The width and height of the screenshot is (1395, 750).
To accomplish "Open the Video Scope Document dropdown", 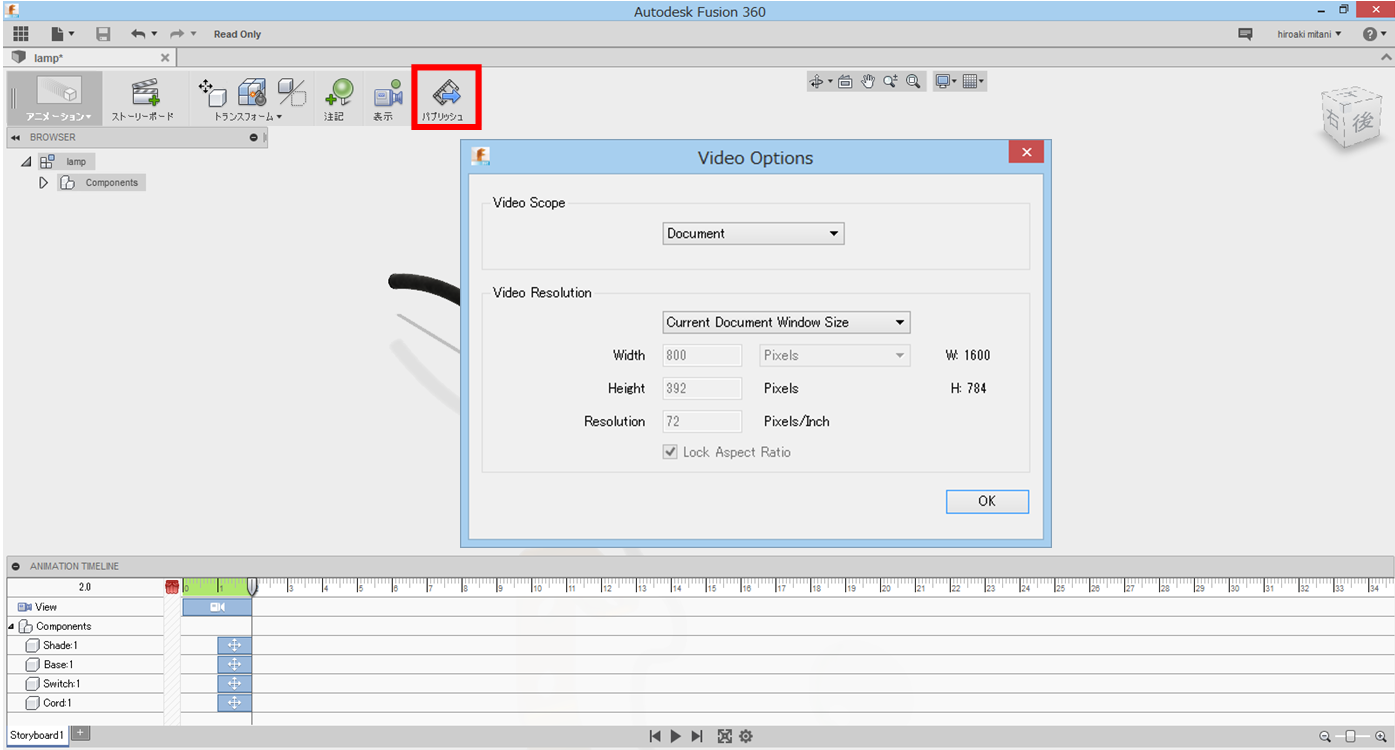I will coord(753,234).
